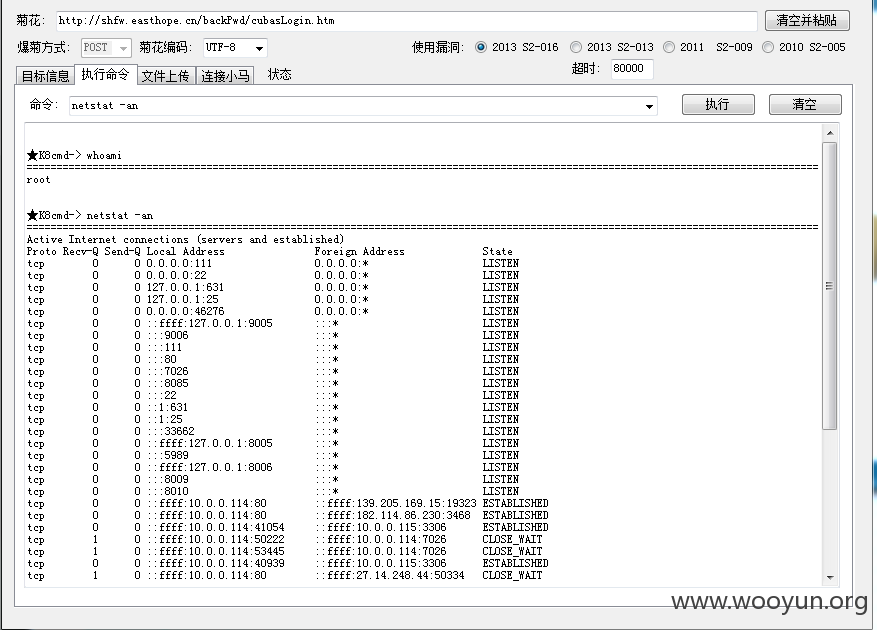Screen dimensions: 877x630
Task: Click the 状态 status label
Action: pyautogui.click(x=280, y=75)
